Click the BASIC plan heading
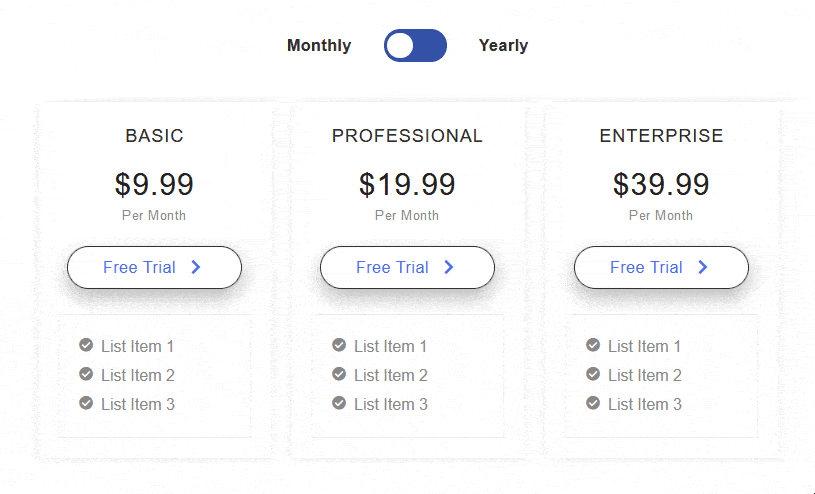The height and width of the screenshot is (494, 815). [154, 136]
